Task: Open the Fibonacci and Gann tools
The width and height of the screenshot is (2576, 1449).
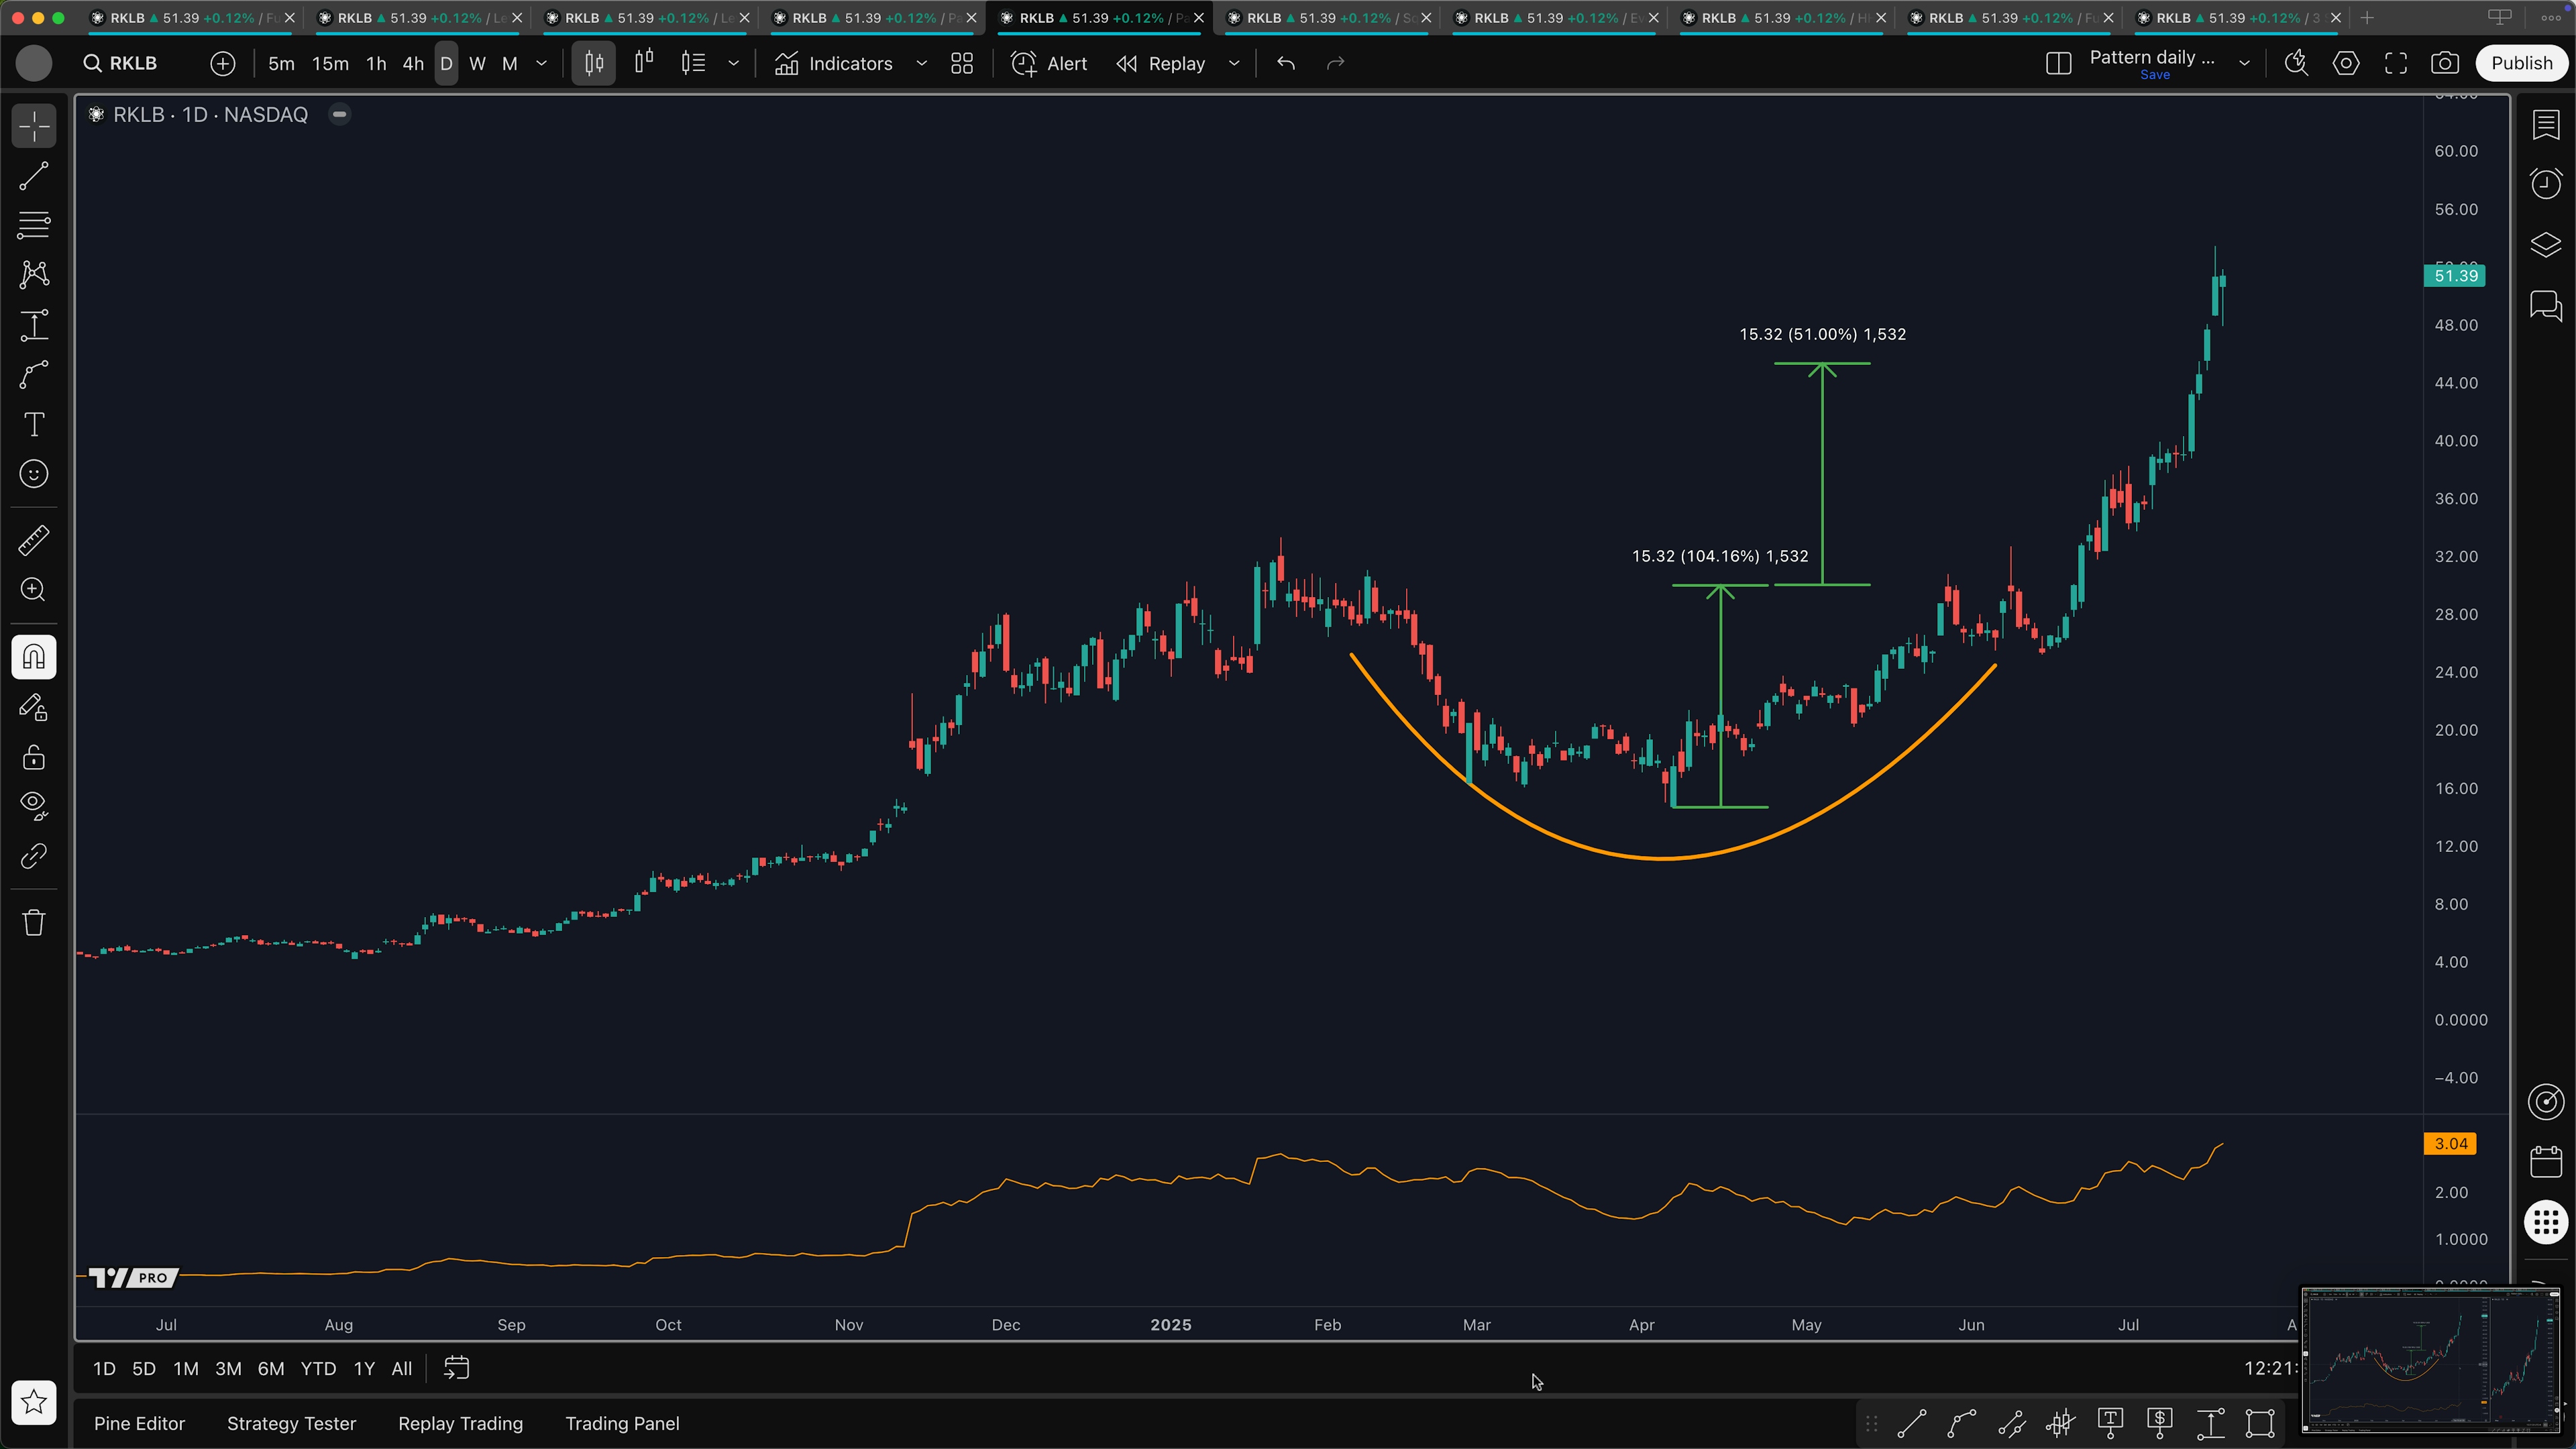Action: coord(34,225)
